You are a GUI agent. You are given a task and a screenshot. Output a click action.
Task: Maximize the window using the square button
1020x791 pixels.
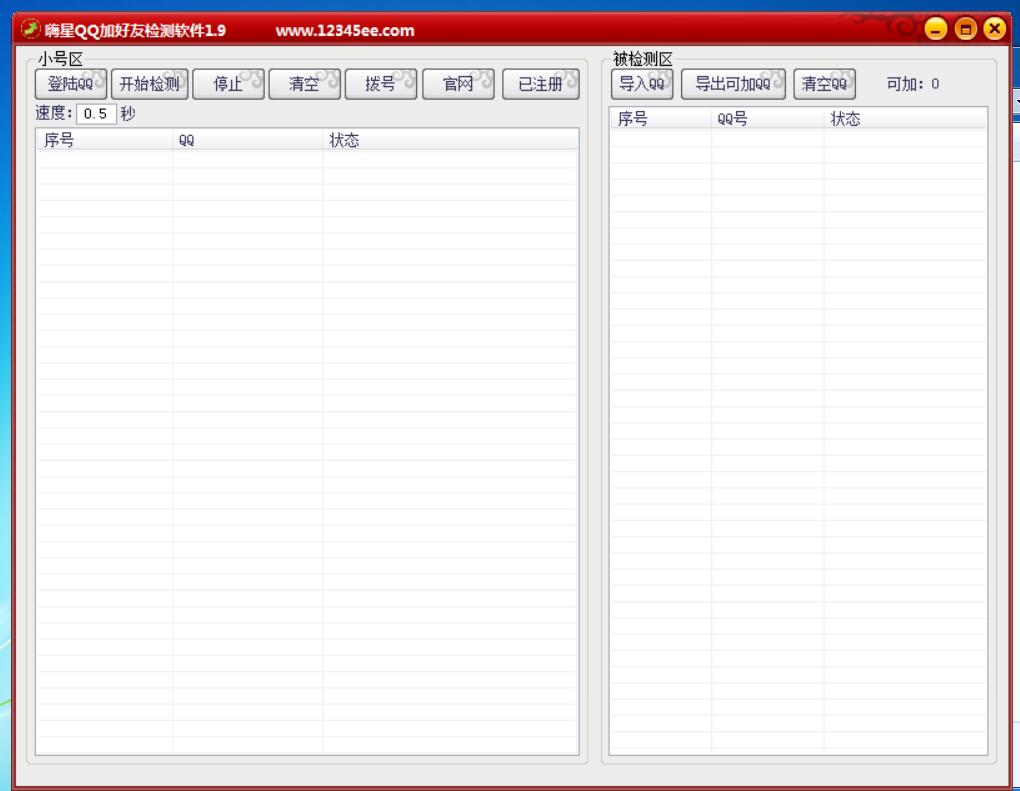coord(965,29)
